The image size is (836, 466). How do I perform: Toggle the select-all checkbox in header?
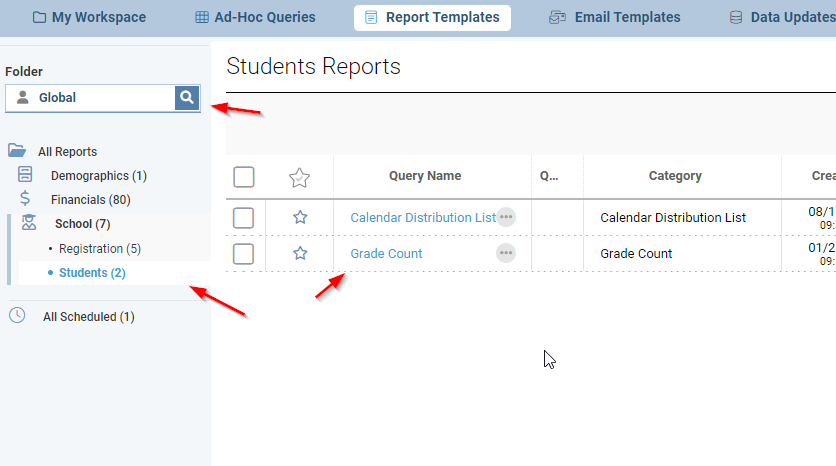(244, 177)
